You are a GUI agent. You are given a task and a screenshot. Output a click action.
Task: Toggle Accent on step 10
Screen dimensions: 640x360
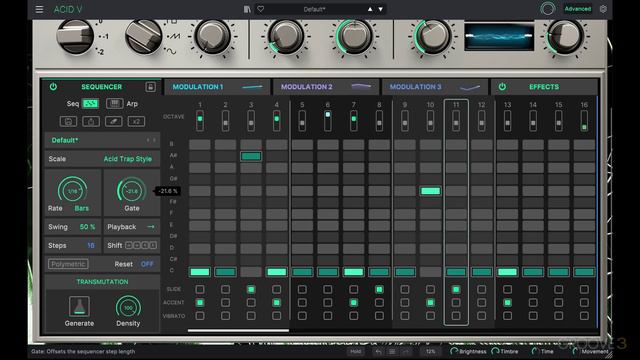coord(430,302)
